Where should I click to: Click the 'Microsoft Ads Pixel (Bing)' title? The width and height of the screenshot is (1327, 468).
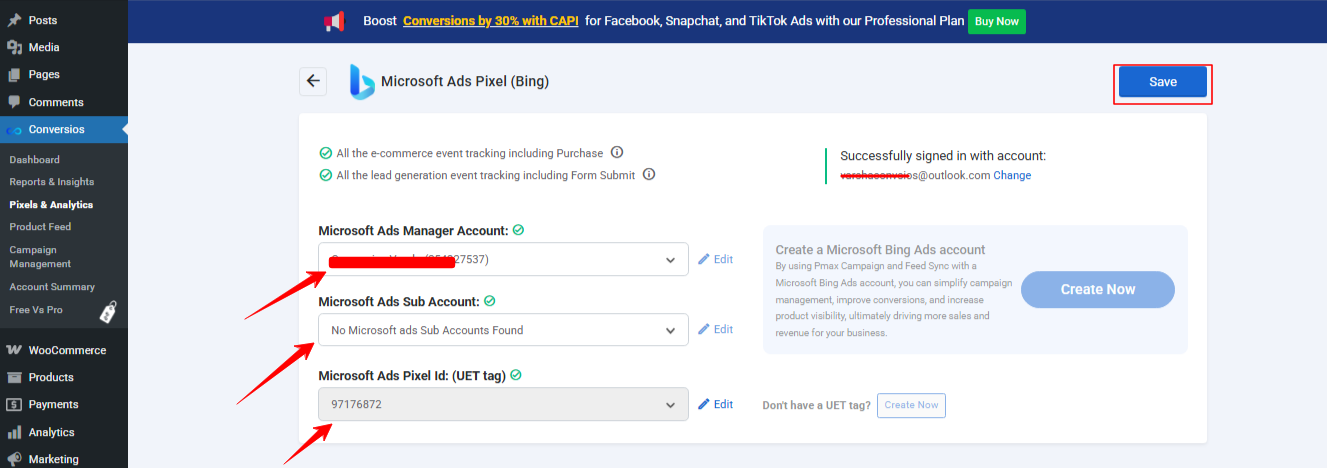(x=465, y=81)
